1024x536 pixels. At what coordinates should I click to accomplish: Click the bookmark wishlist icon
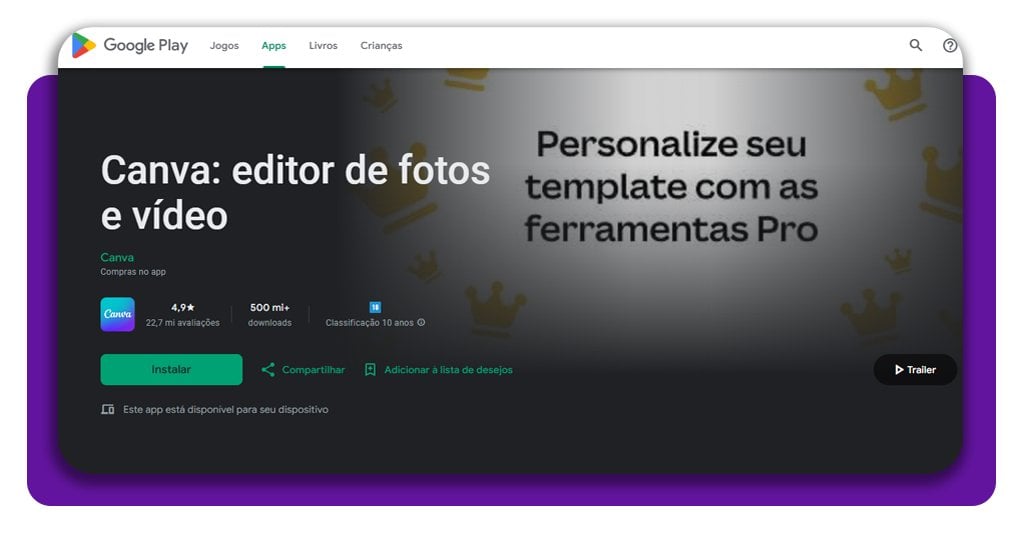coord(370,370)
